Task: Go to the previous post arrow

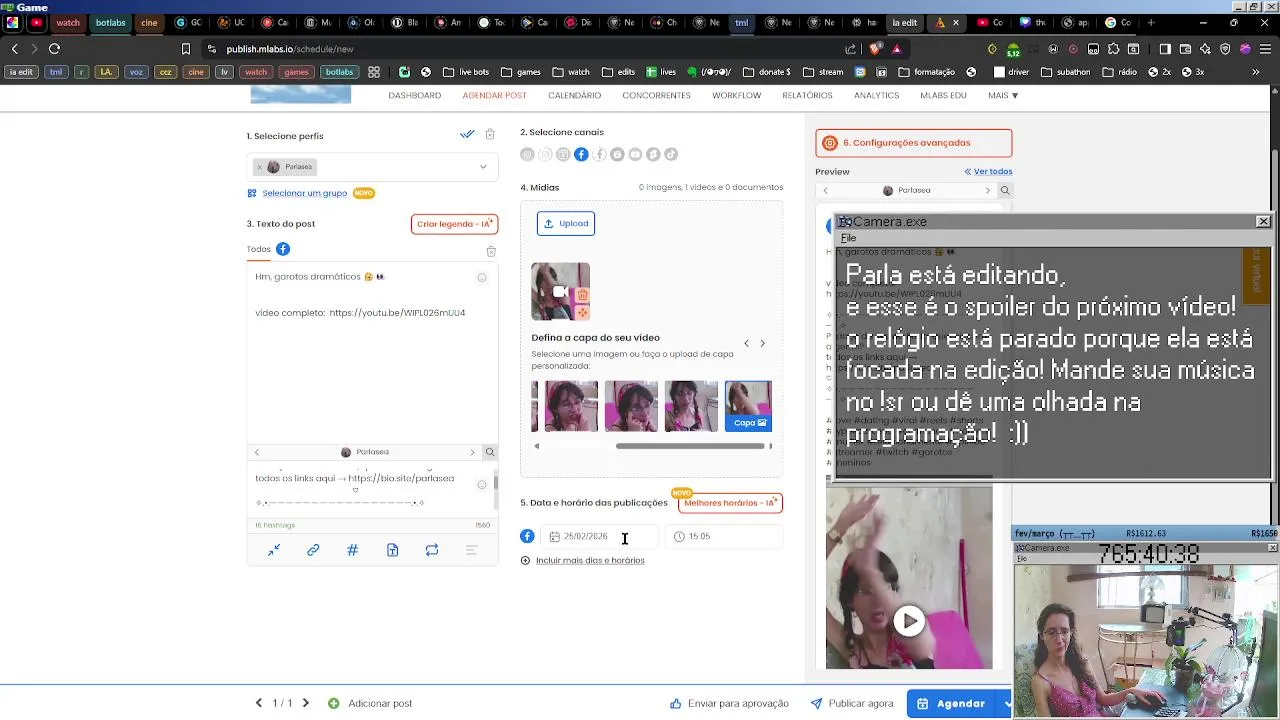Action: (259, 703)
